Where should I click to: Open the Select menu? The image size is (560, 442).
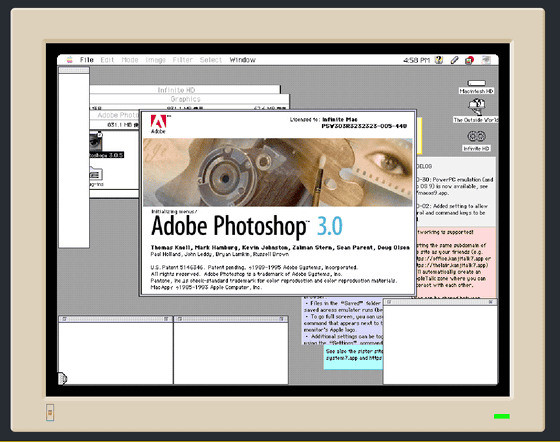coord(211,60)
